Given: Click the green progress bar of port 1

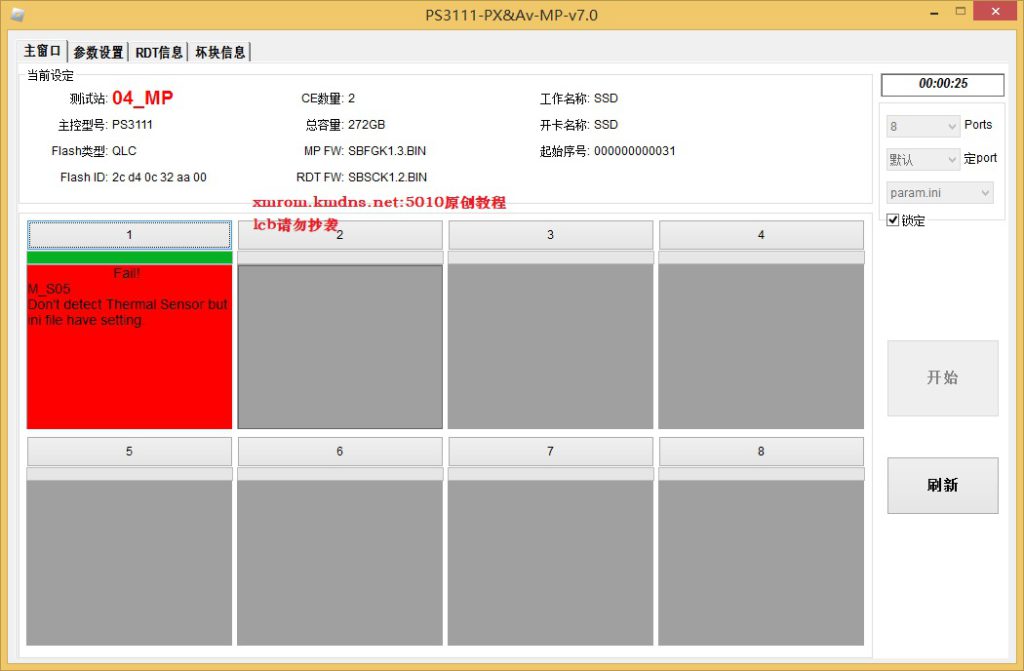Looking at the screenshot, I should click(129, 258).
